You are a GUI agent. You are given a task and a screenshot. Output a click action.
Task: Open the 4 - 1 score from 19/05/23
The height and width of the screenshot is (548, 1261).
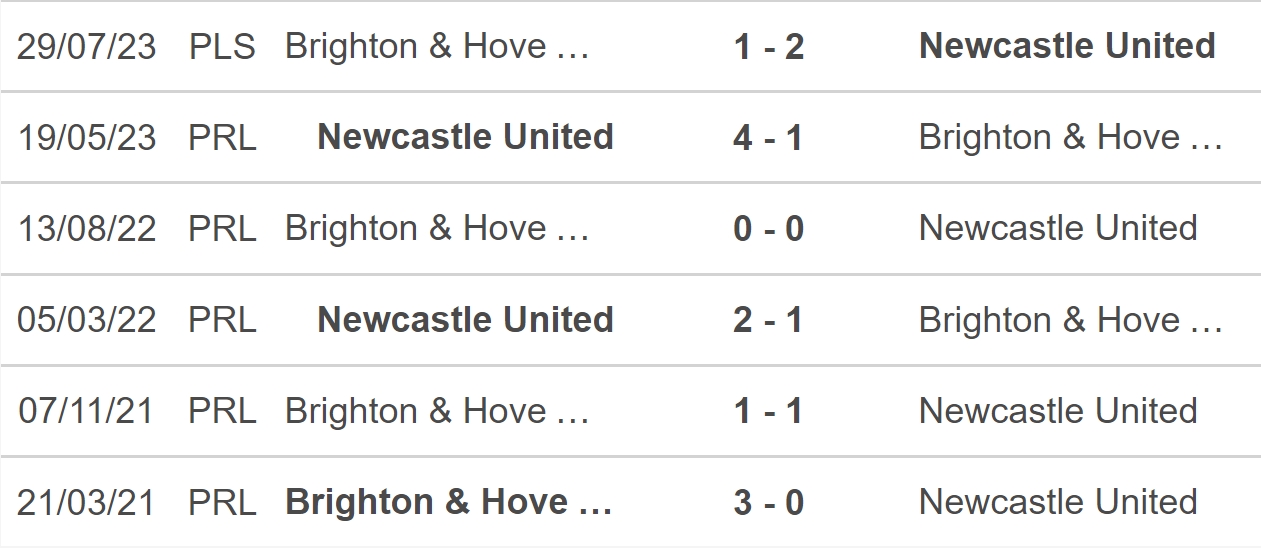768,137
